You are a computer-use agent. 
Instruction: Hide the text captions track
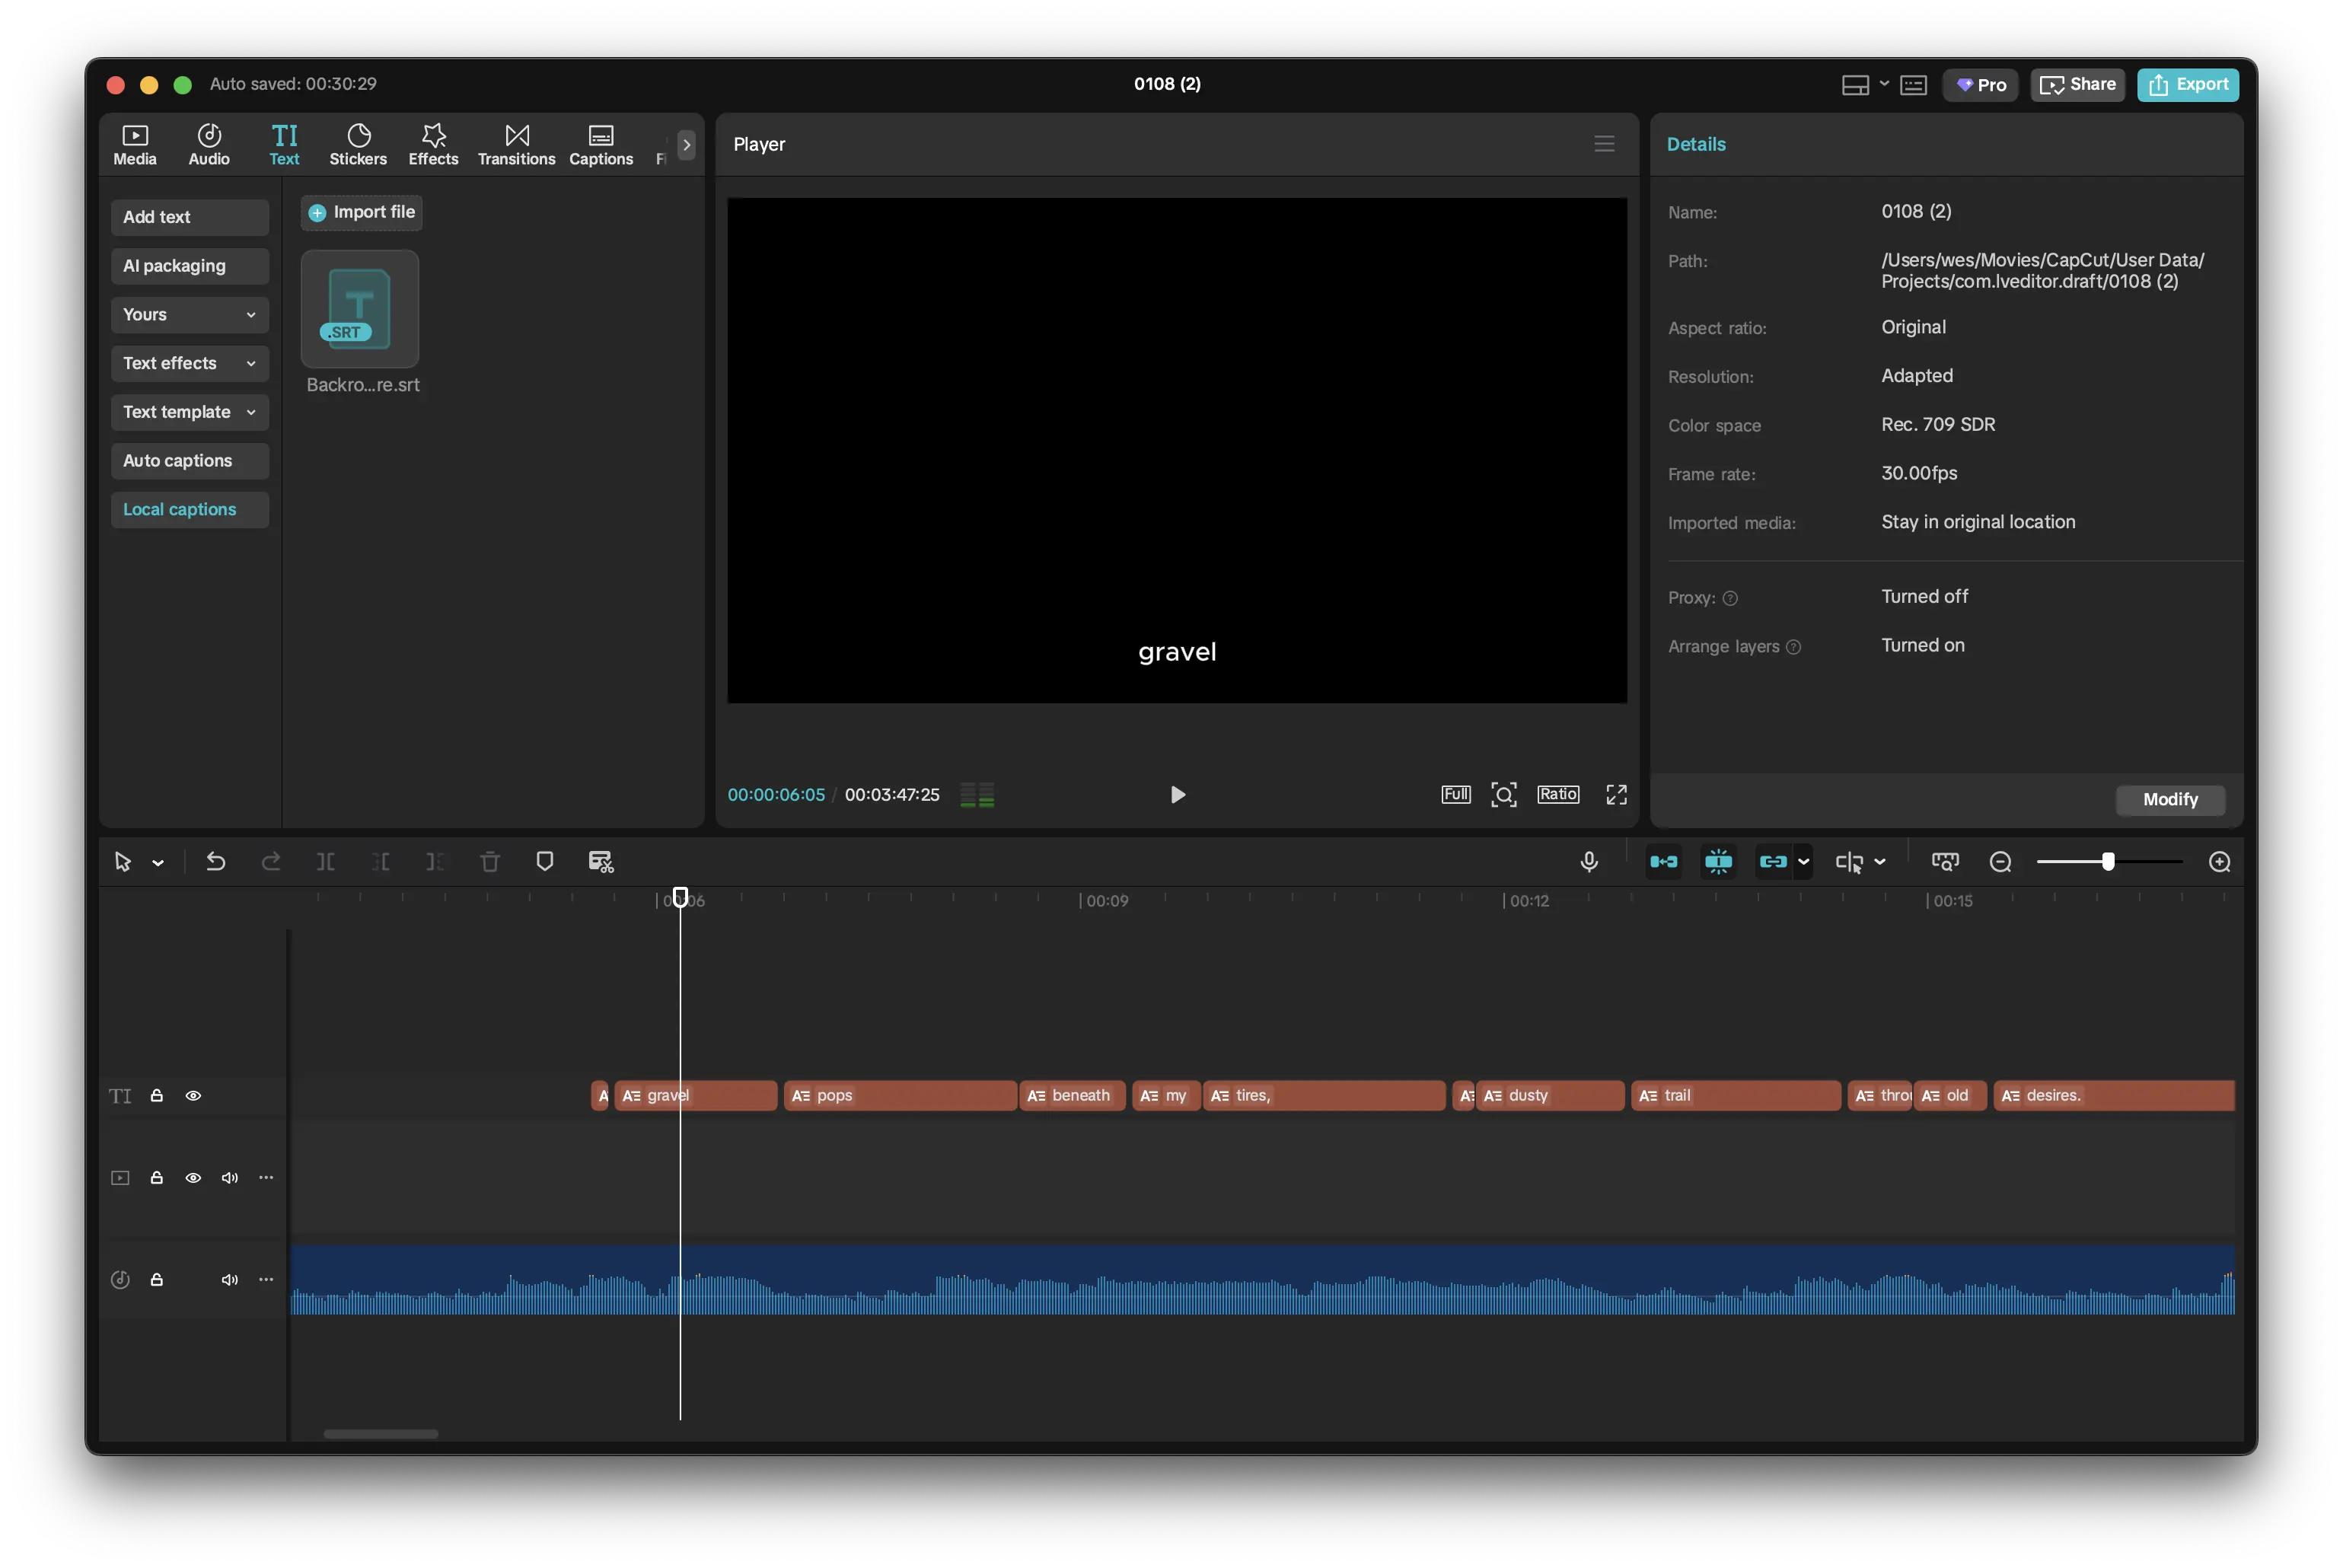(x=193, y=1095)
